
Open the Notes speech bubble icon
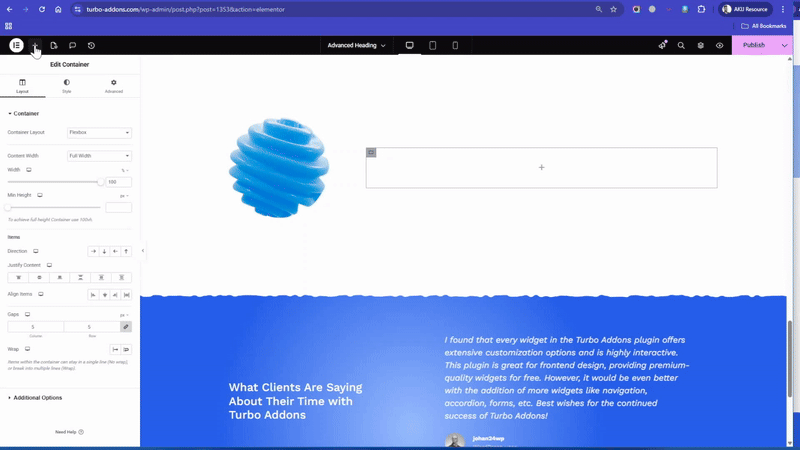72,45
